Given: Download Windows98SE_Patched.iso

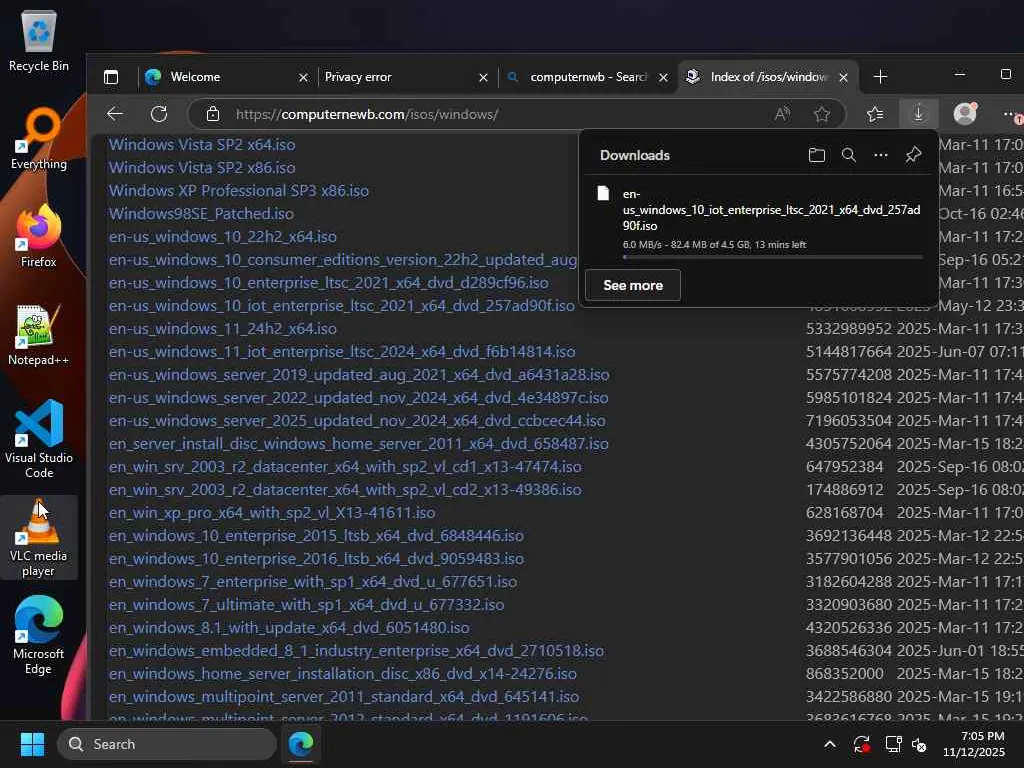Looking at the screenshot, I should coord(201,214).
